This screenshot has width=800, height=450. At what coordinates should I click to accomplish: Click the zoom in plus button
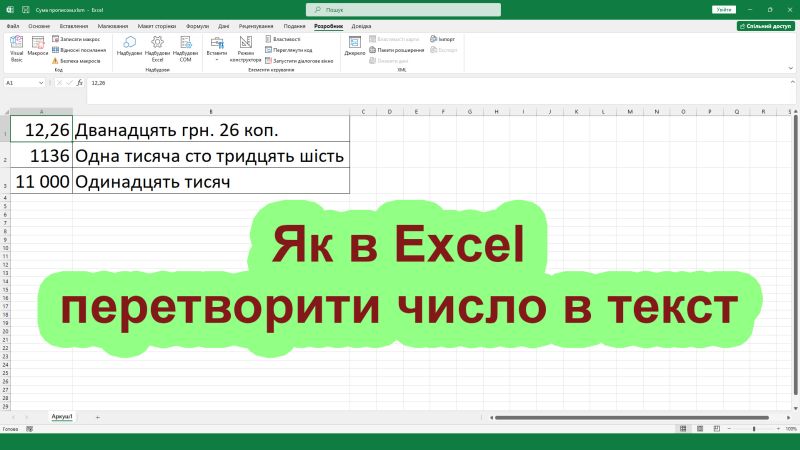(x=778, y=429)
